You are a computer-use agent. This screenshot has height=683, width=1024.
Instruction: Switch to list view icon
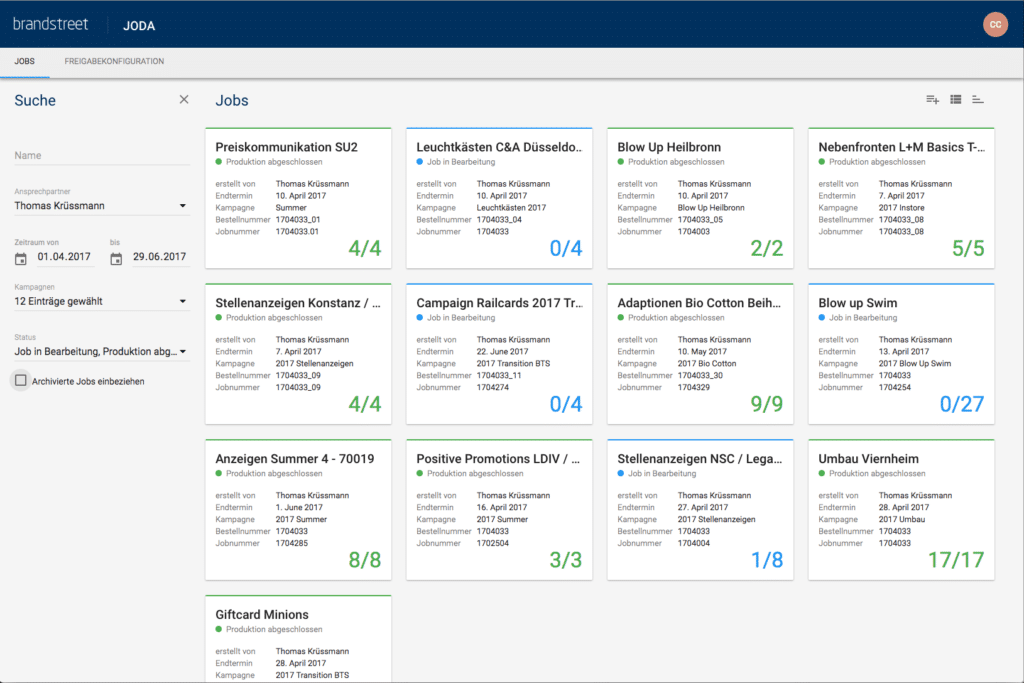coord(955,99)
